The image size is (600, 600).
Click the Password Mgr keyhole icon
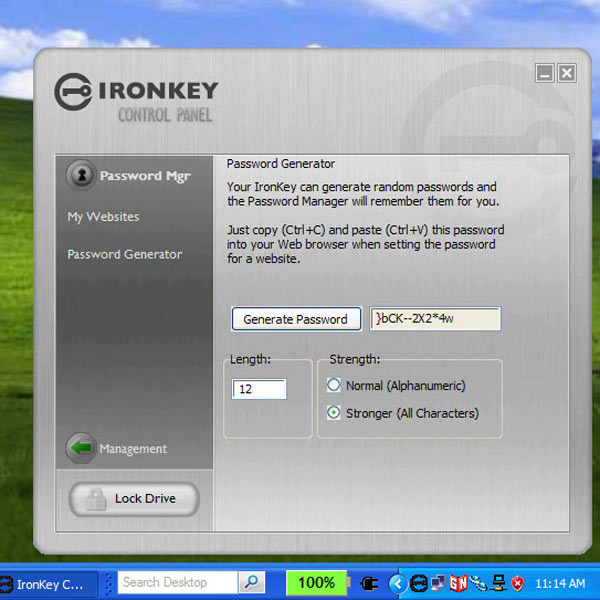[81, 175]
